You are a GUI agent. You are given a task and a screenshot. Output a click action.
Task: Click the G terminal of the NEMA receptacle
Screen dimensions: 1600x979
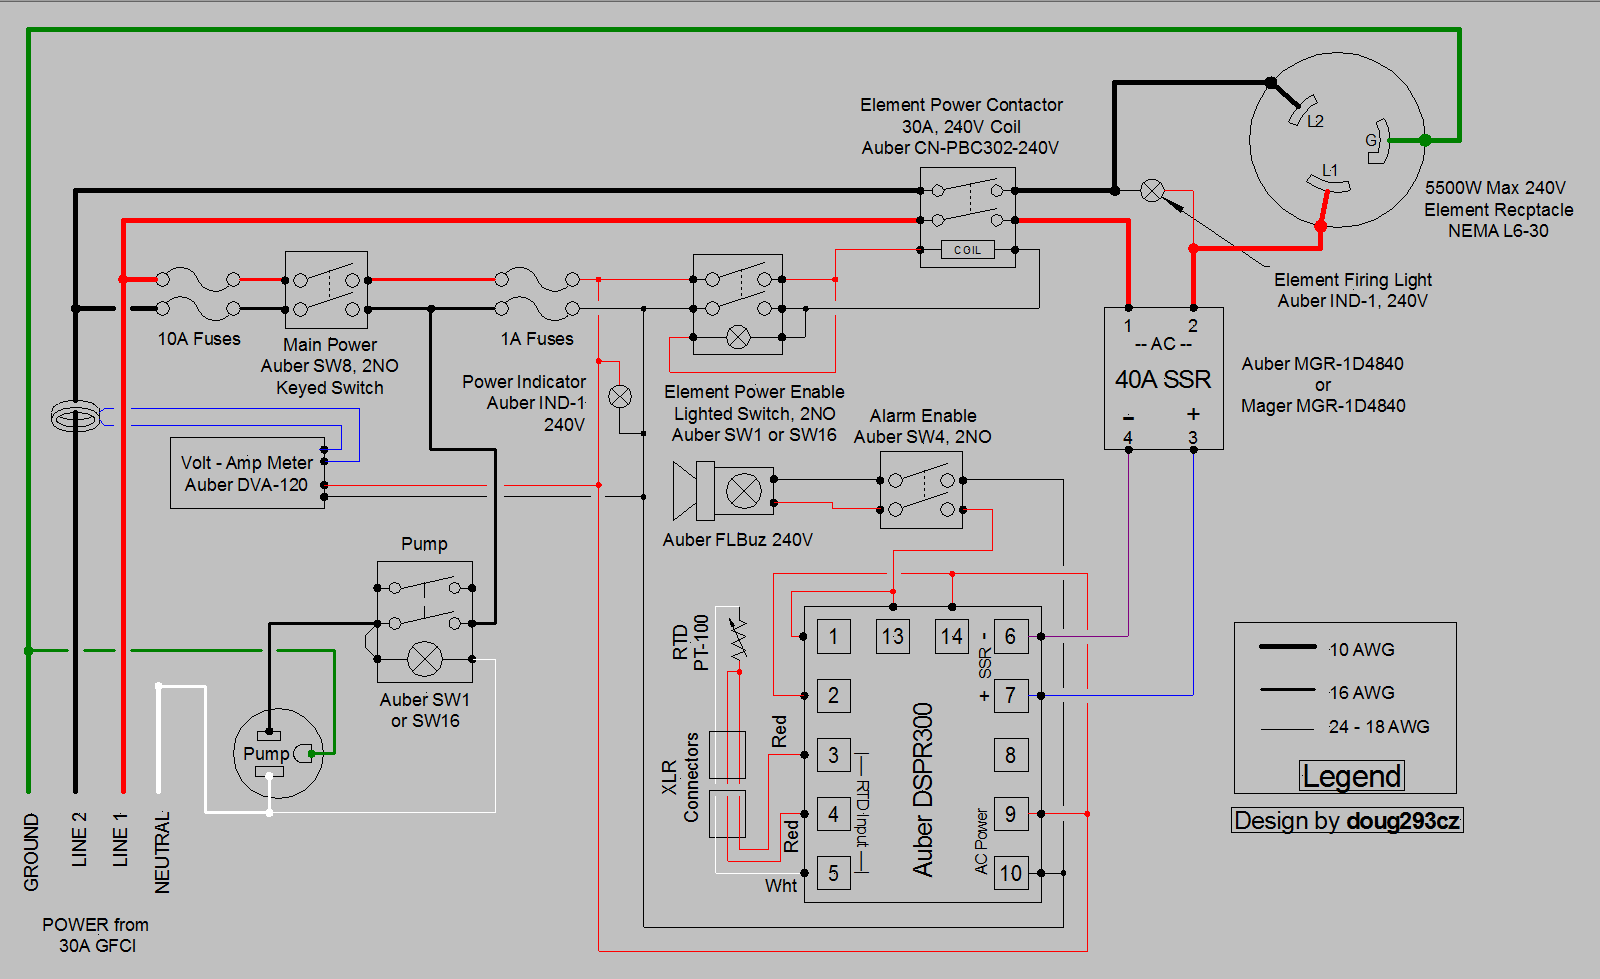coord(1379,141)
